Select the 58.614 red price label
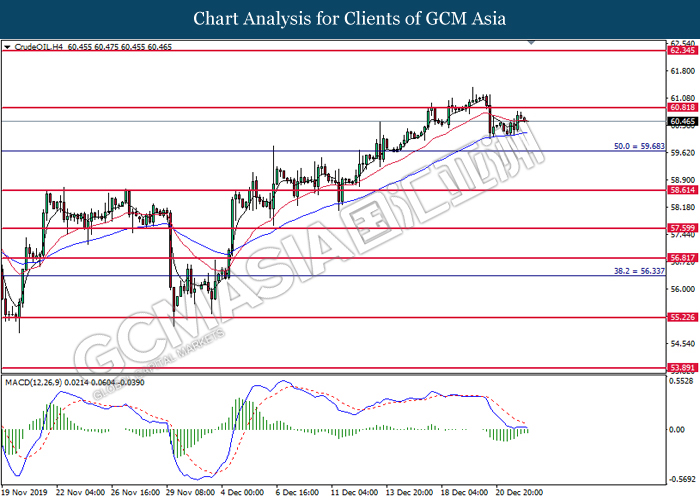The image size is (700, 500). point(682,190)
